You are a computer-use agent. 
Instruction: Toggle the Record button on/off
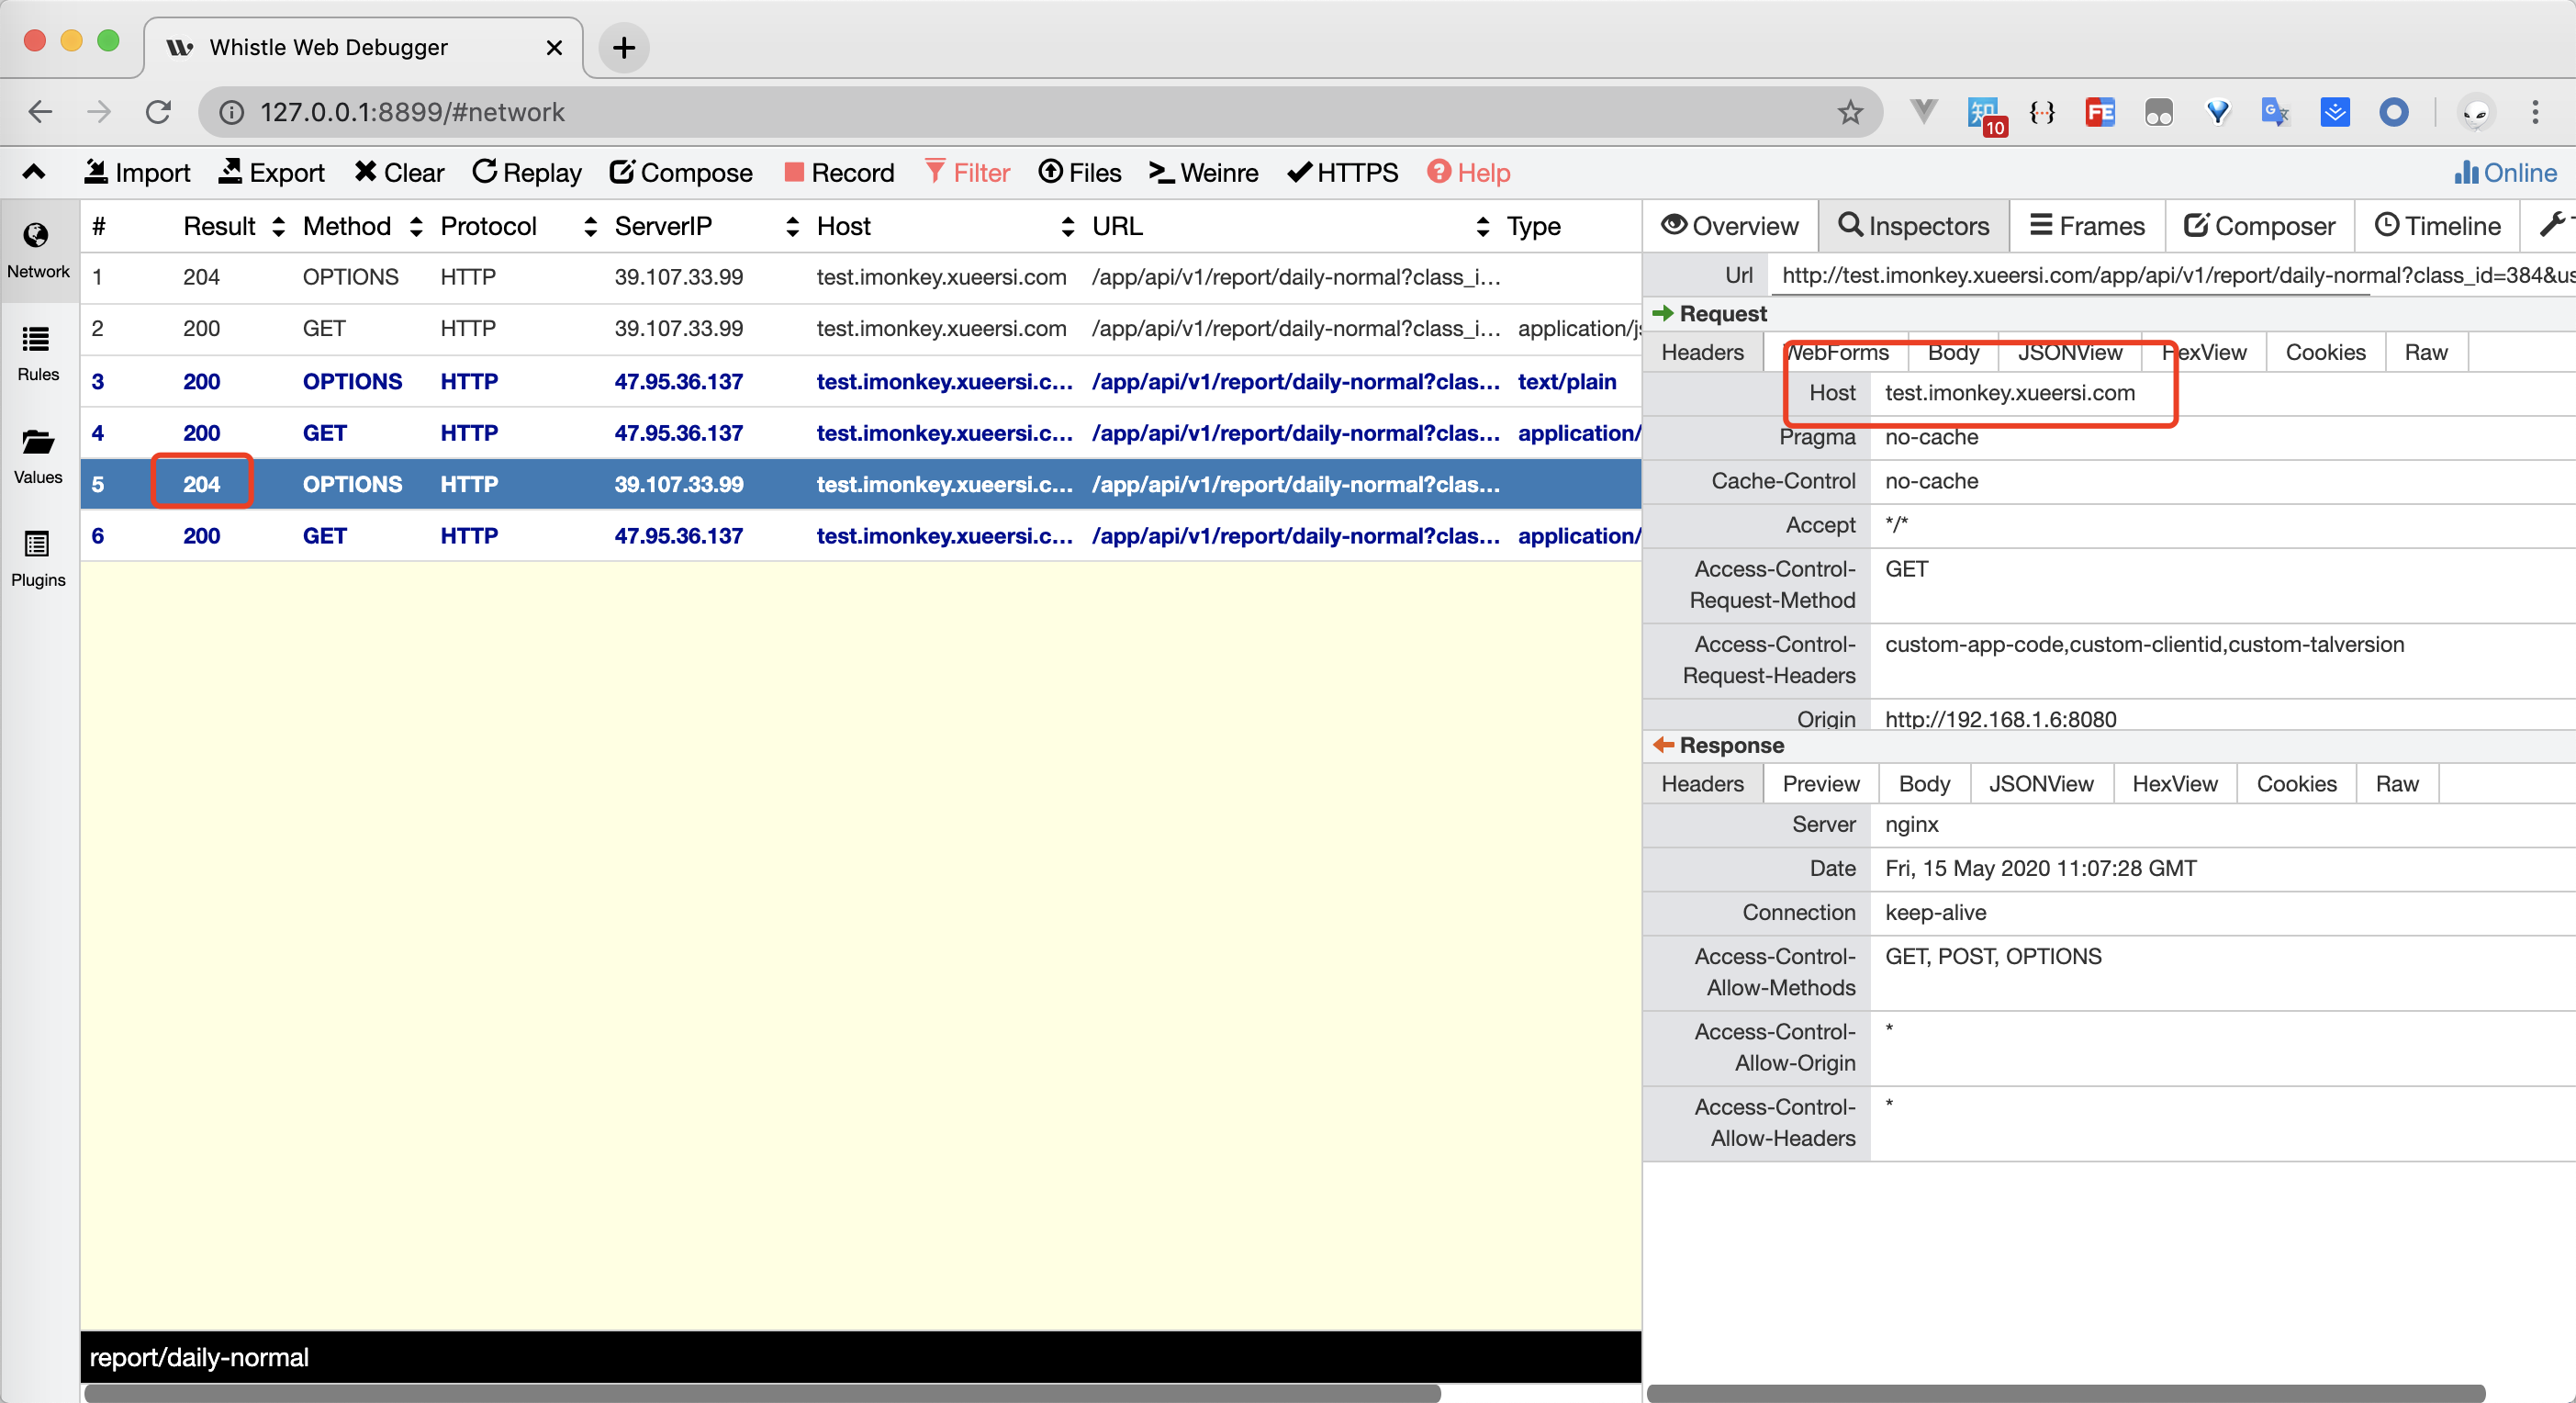tap(841, 171)
